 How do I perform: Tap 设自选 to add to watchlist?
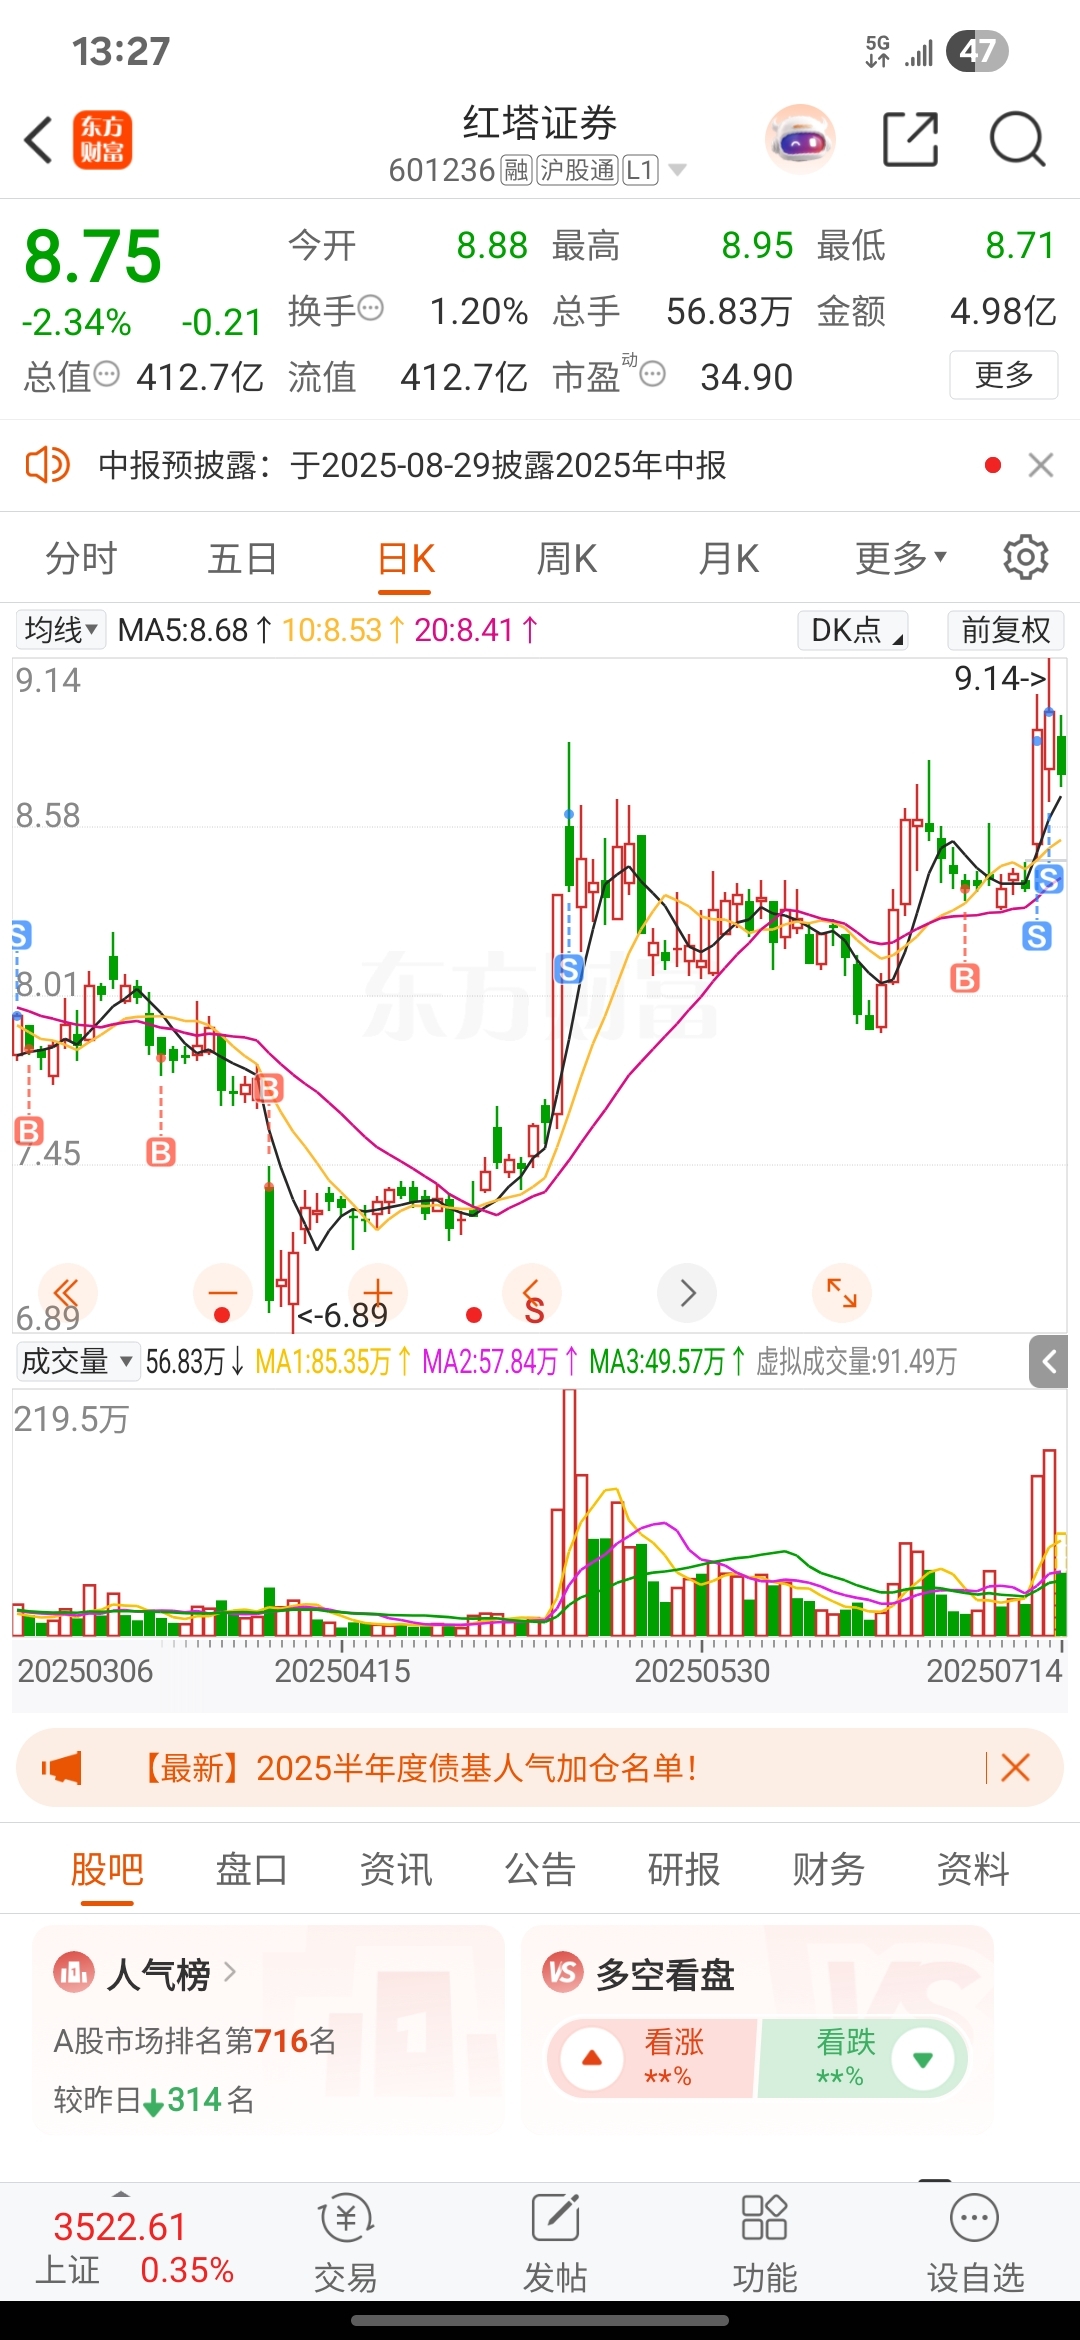pyautogui.click(x=975, y=2245)
